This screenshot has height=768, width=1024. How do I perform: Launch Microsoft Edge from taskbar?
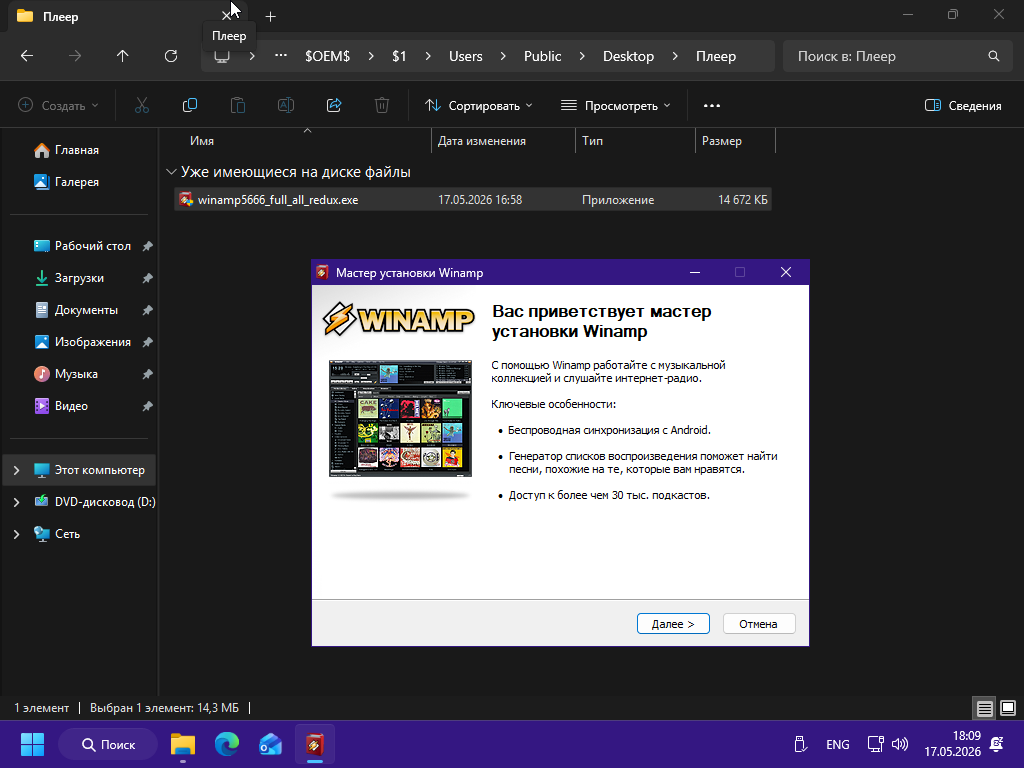[227, 744]
